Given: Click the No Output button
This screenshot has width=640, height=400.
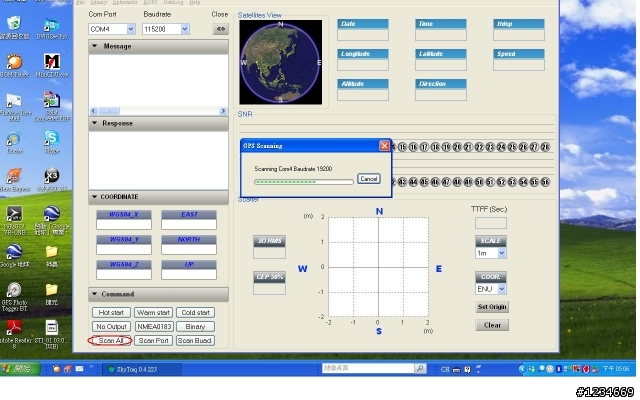Looking at the screenshot, I should pyautogui.click(x=111, y=327).
